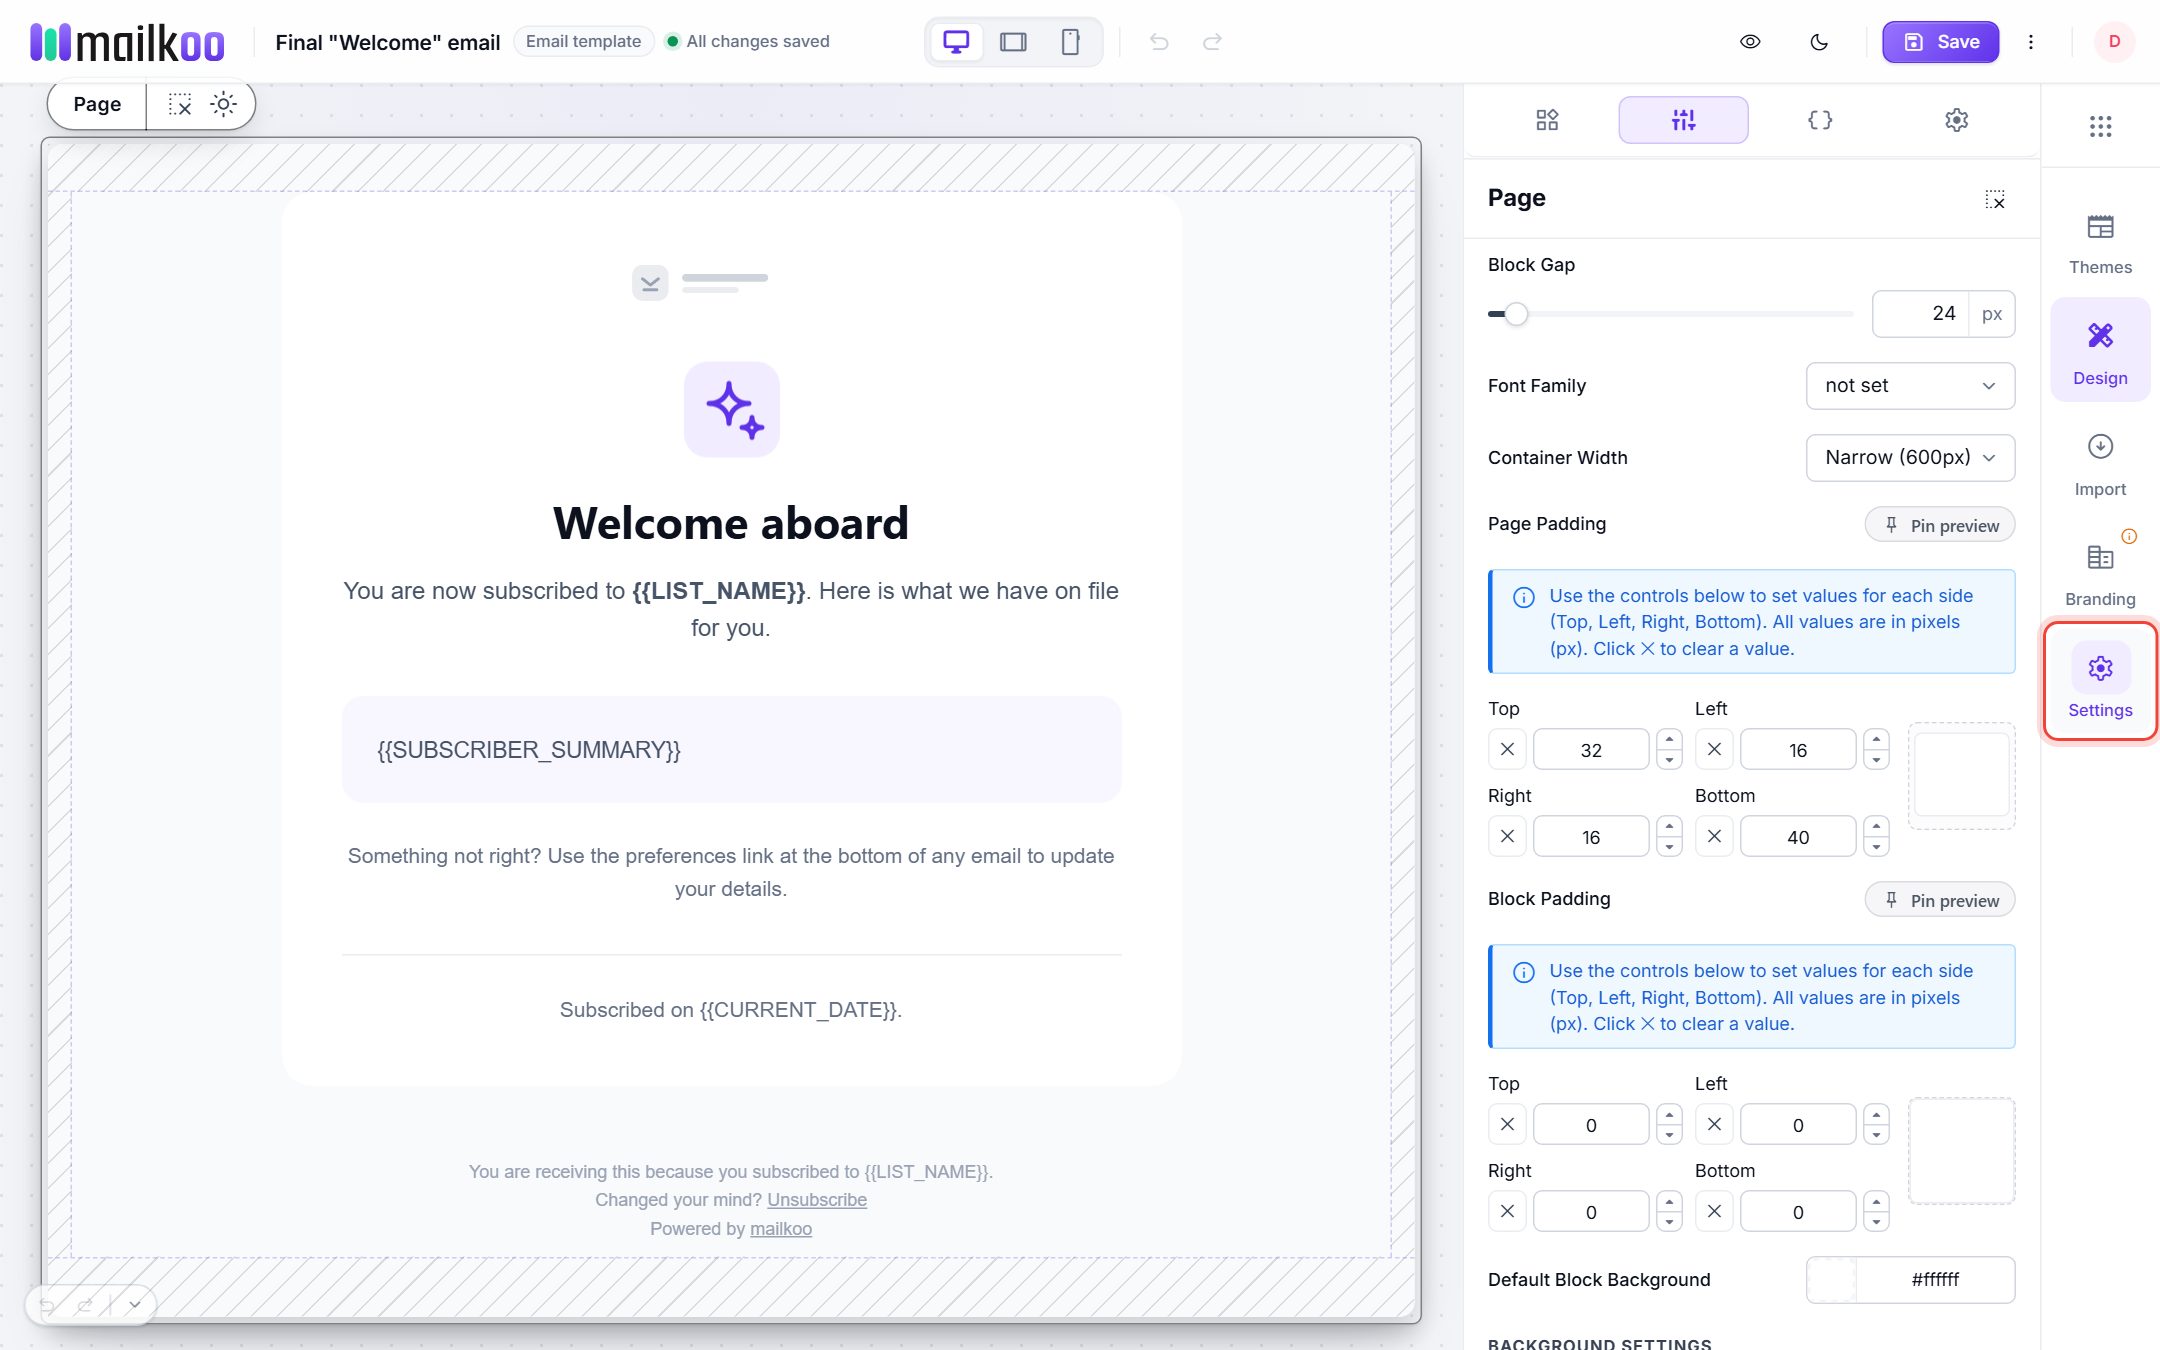Switch to desktop preview mode
This screenshot has height=1350, width=2160.
pos(956,42)
